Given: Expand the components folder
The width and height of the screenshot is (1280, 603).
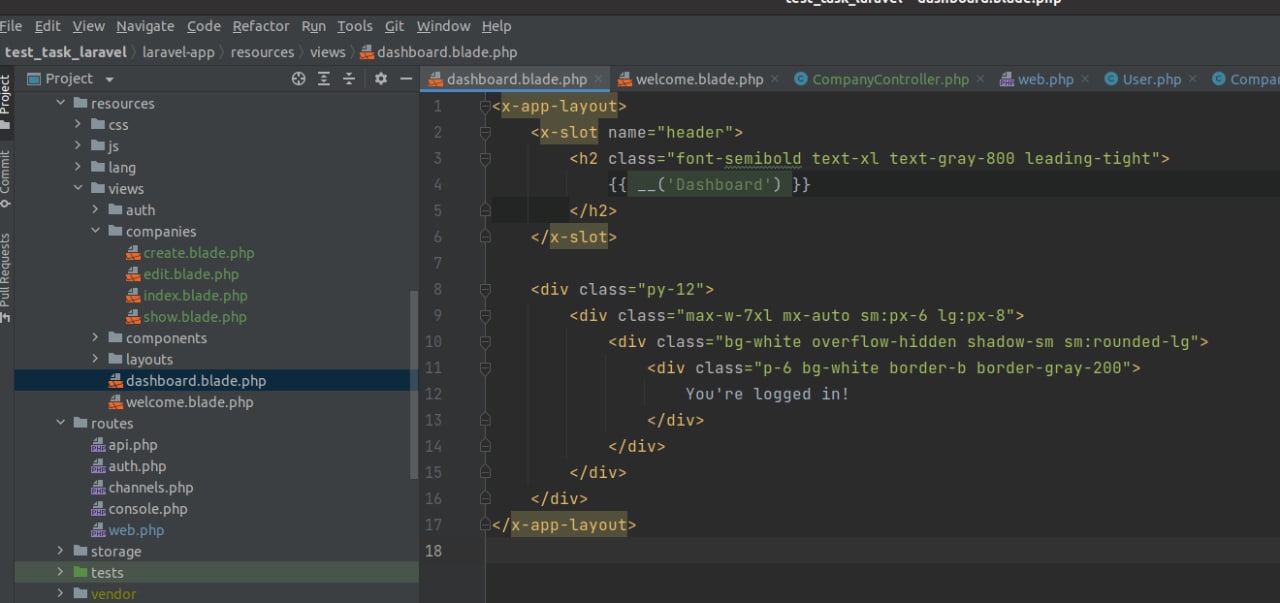Looking at the screenshot, I should pos(97,339).
